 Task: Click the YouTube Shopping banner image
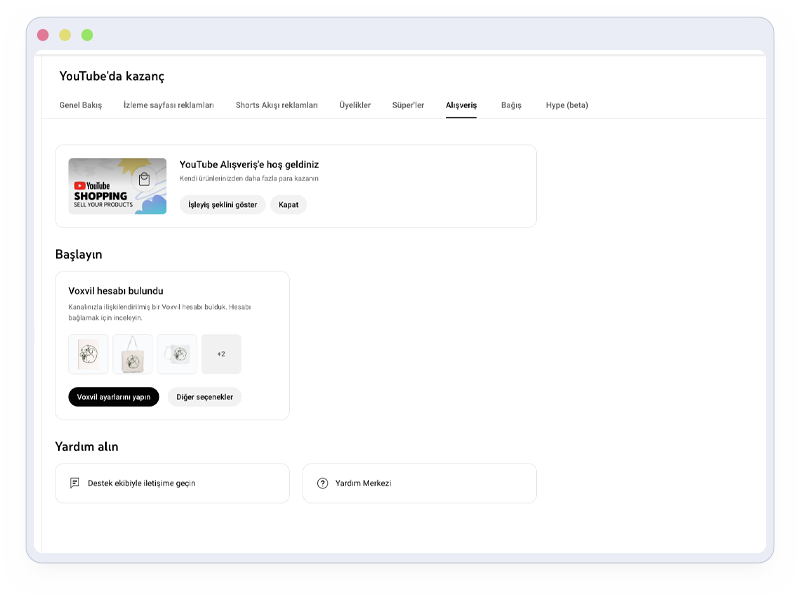[x=117, y=186]
